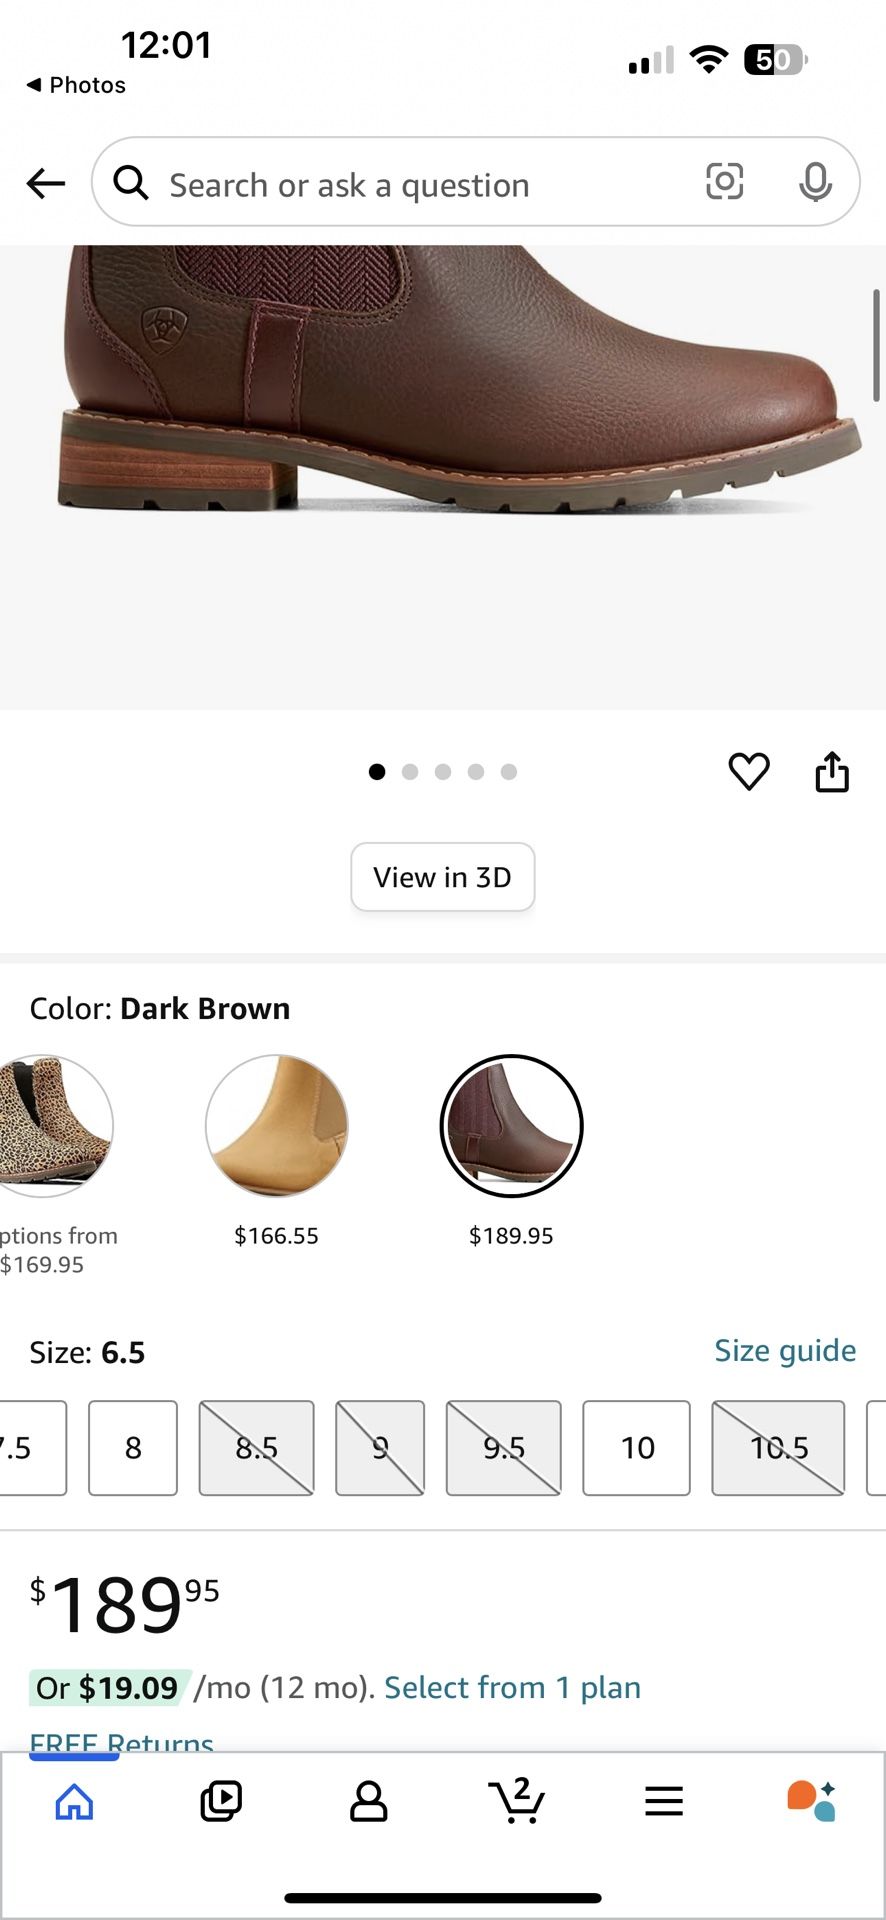Choose the tan color swatch at $166.55

pyautogui.click(x=277, y=1126)
